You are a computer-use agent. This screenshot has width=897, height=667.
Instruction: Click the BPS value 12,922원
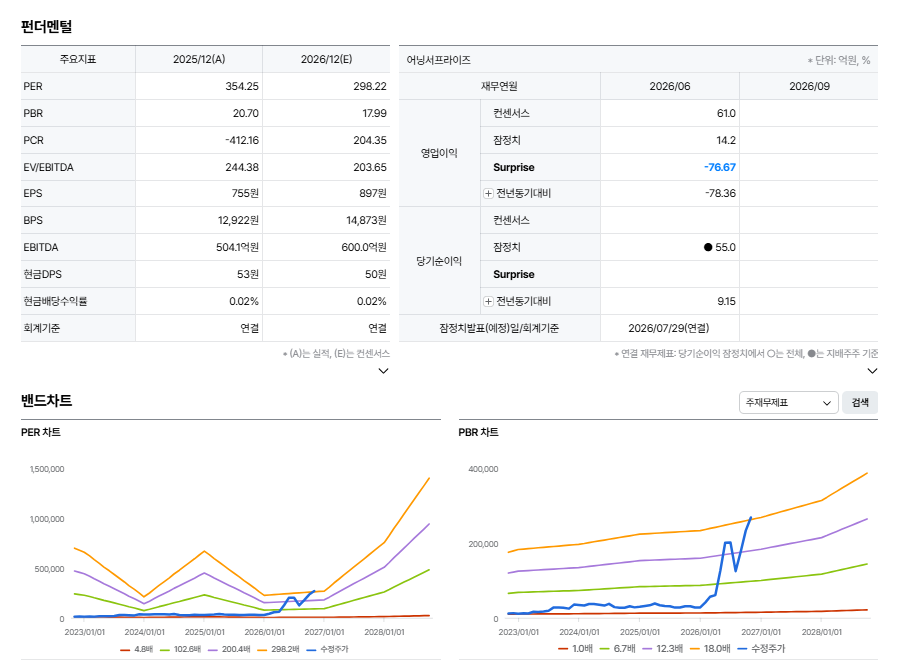coord(239,220)
